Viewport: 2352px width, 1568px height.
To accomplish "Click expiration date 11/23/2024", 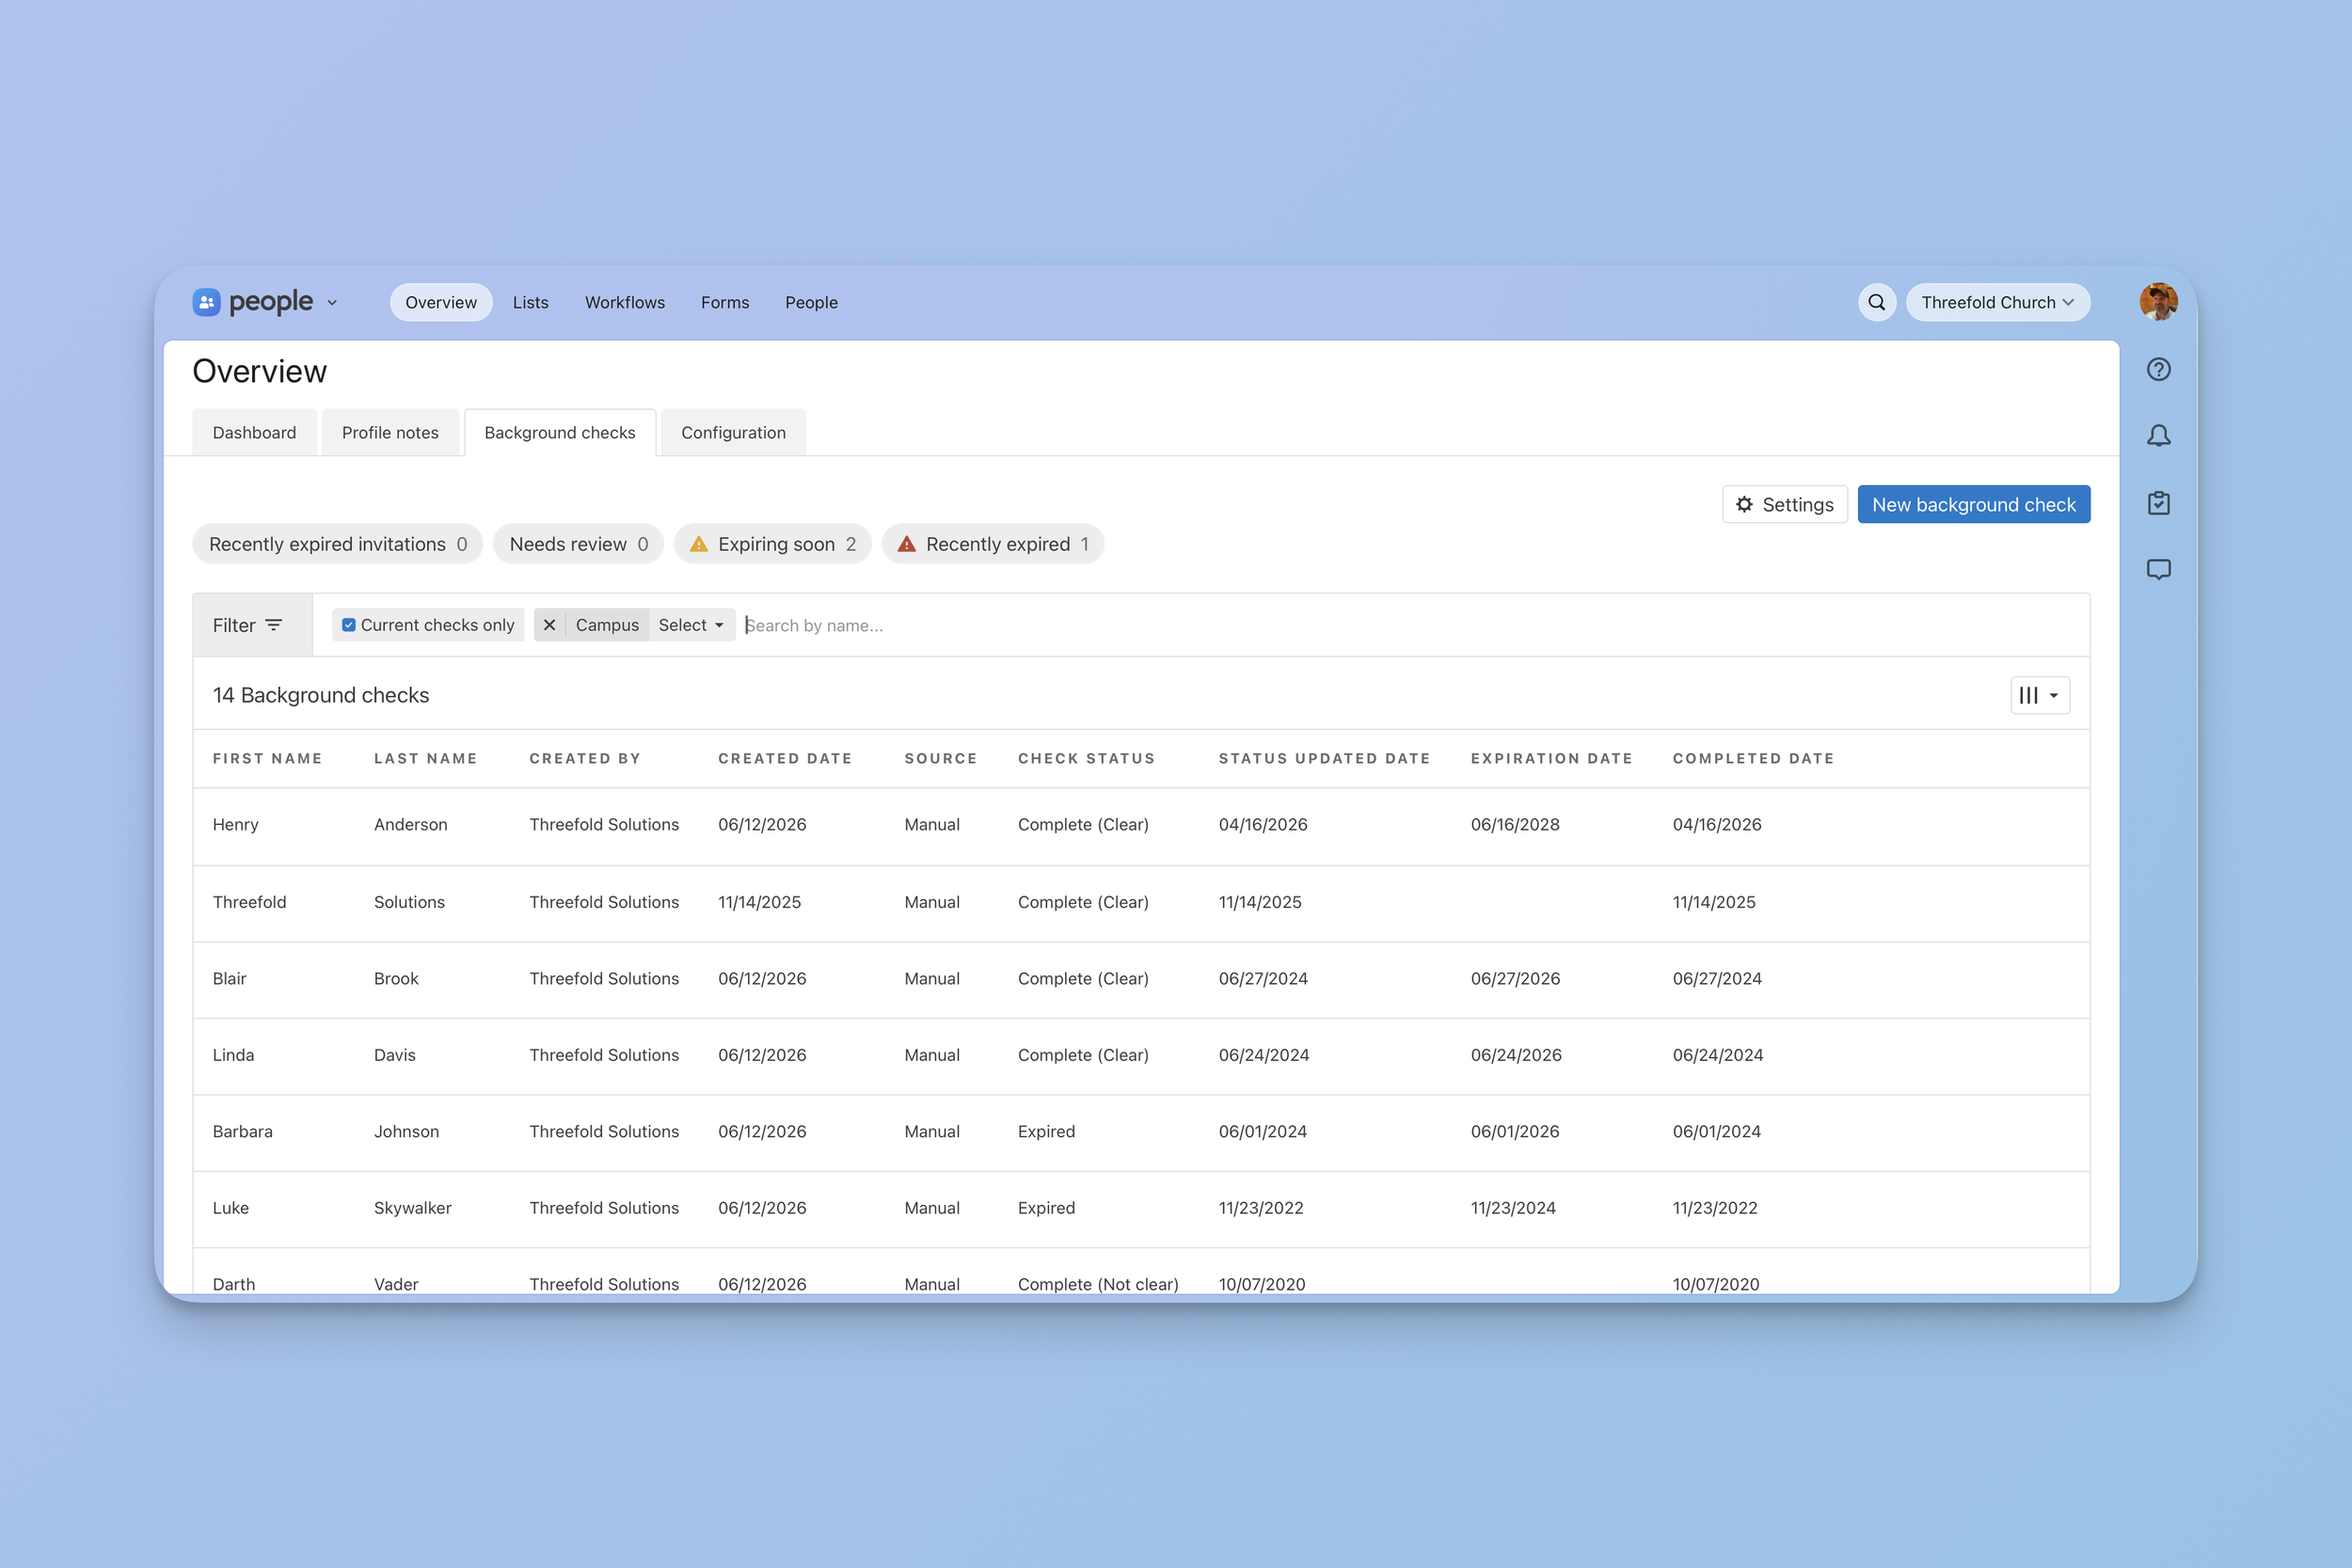I will tap(1513, 1208).
